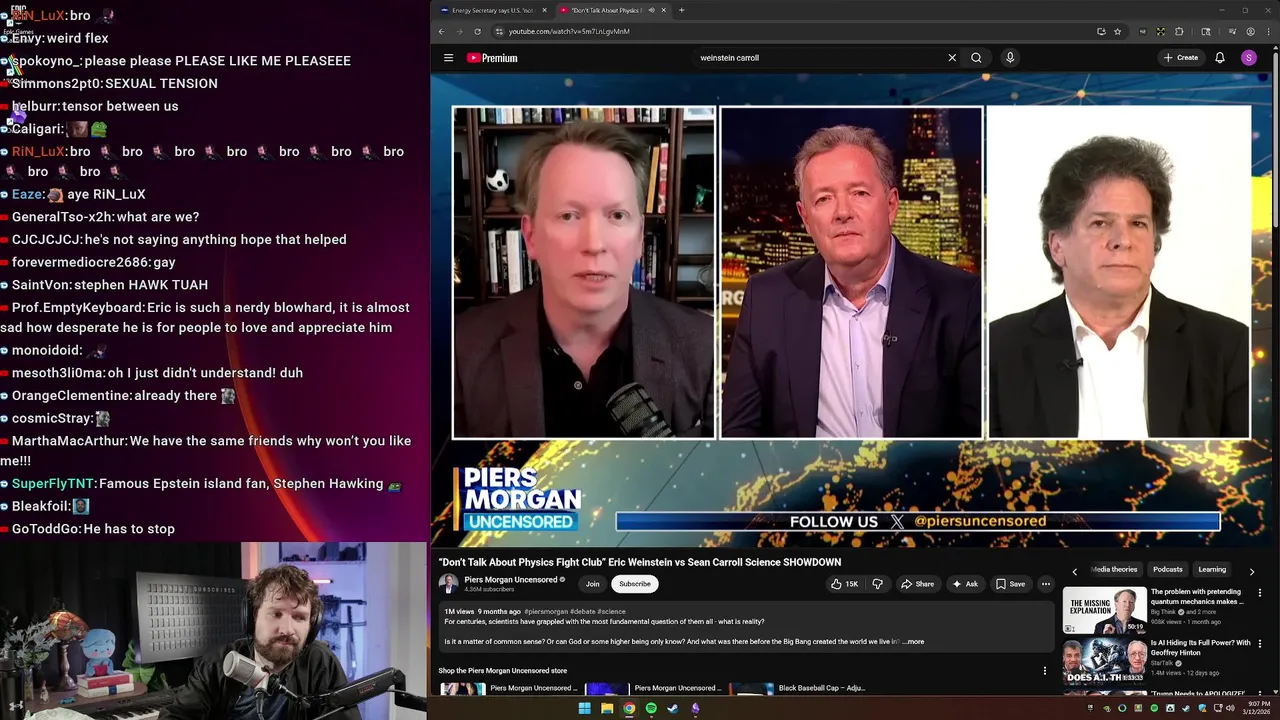Dislike the video with thumbs down
The image size is (1280, 720).
(878, 584)
